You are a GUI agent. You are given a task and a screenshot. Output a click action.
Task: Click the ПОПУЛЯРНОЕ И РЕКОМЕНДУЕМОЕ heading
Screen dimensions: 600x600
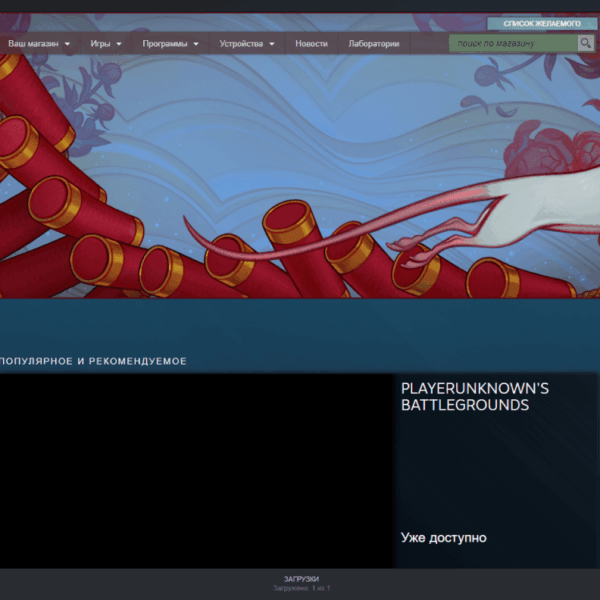(93, 361)
